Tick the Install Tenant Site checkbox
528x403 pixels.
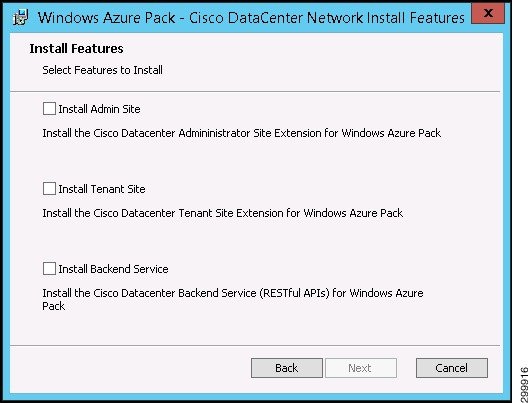pyautogui.click(x=49, y=189)
